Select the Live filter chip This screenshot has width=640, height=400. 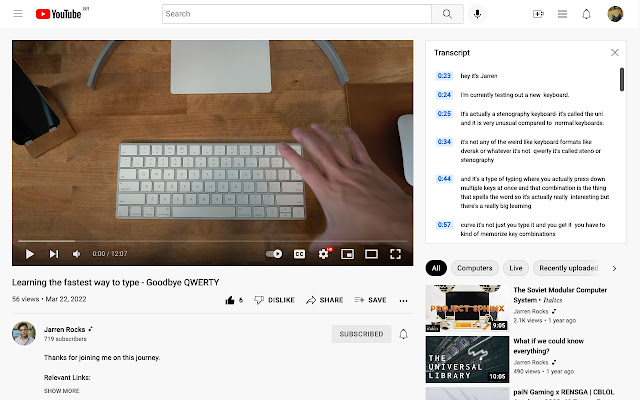tap(516, 268)
